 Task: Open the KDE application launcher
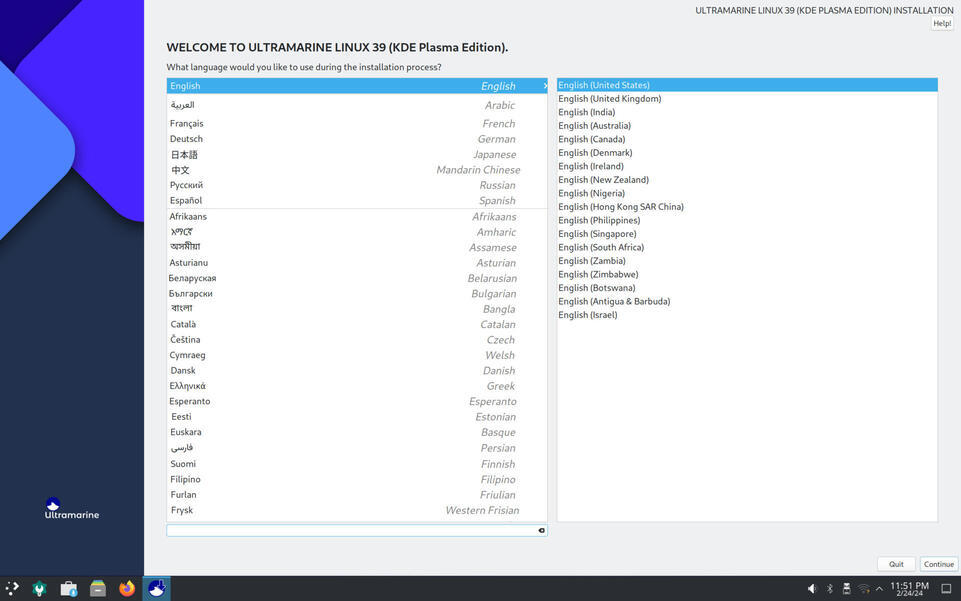(12, 588)
